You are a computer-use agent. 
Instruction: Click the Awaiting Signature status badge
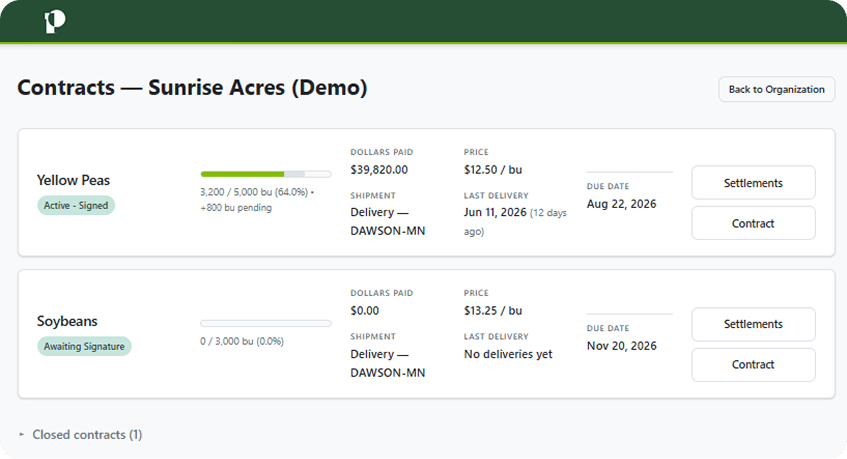(84, 347)
